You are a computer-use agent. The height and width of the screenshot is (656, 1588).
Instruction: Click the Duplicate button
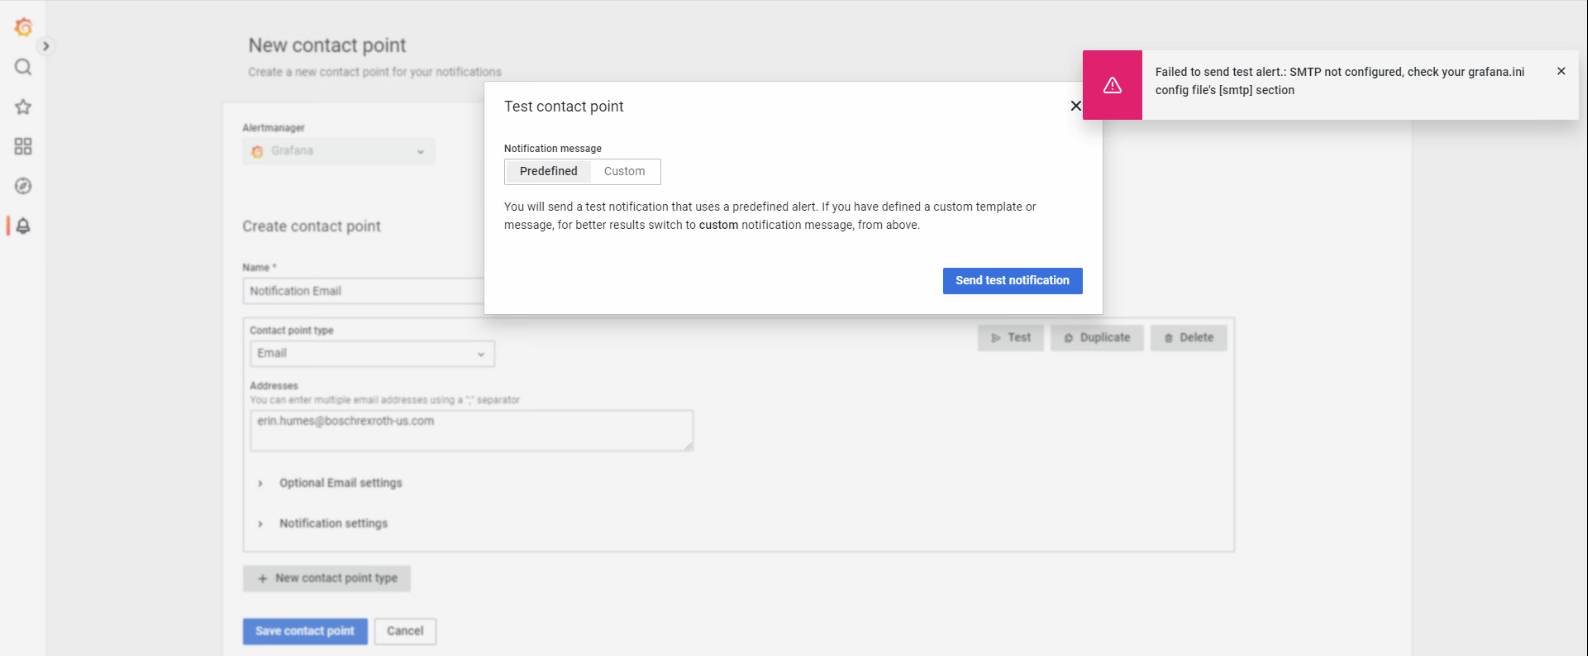coord(1096,338)
